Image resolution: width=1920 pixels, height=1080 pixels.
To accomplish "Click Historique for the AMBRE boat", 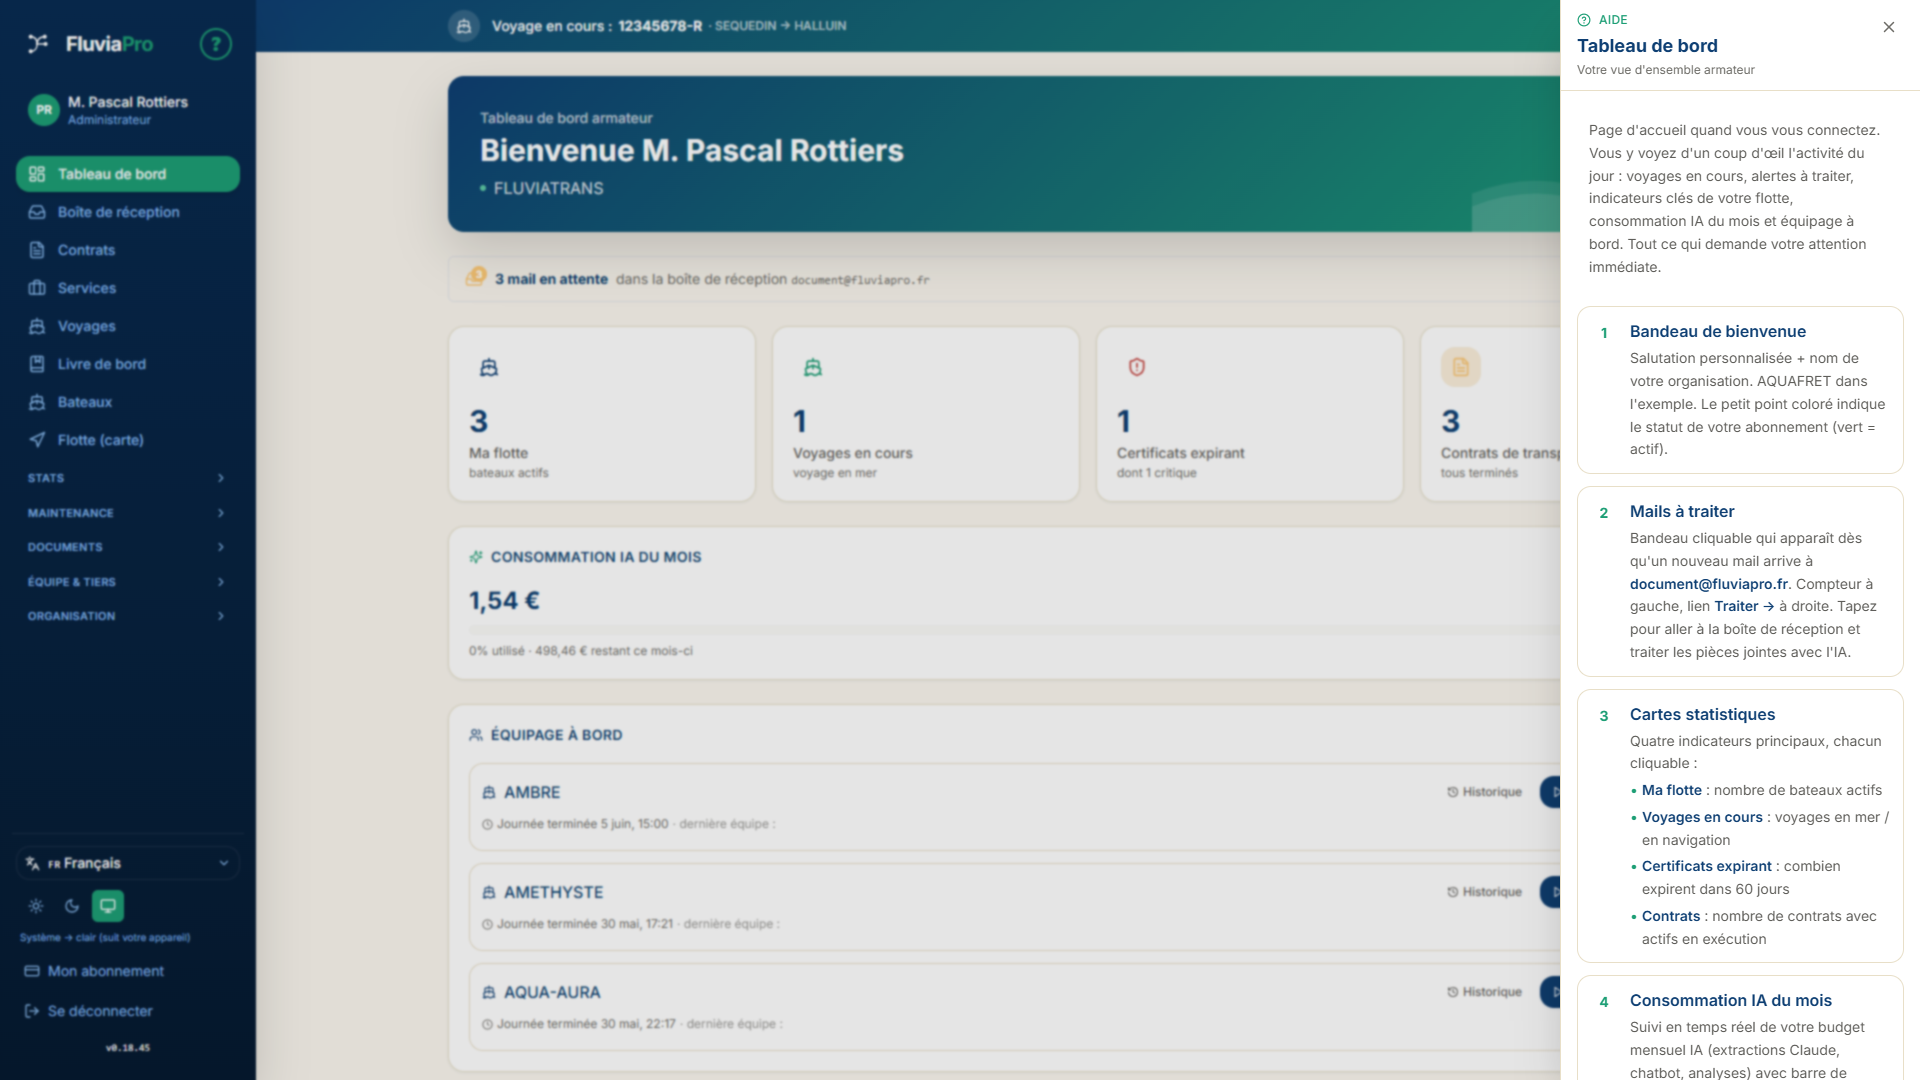I will tap(1484, 792).
